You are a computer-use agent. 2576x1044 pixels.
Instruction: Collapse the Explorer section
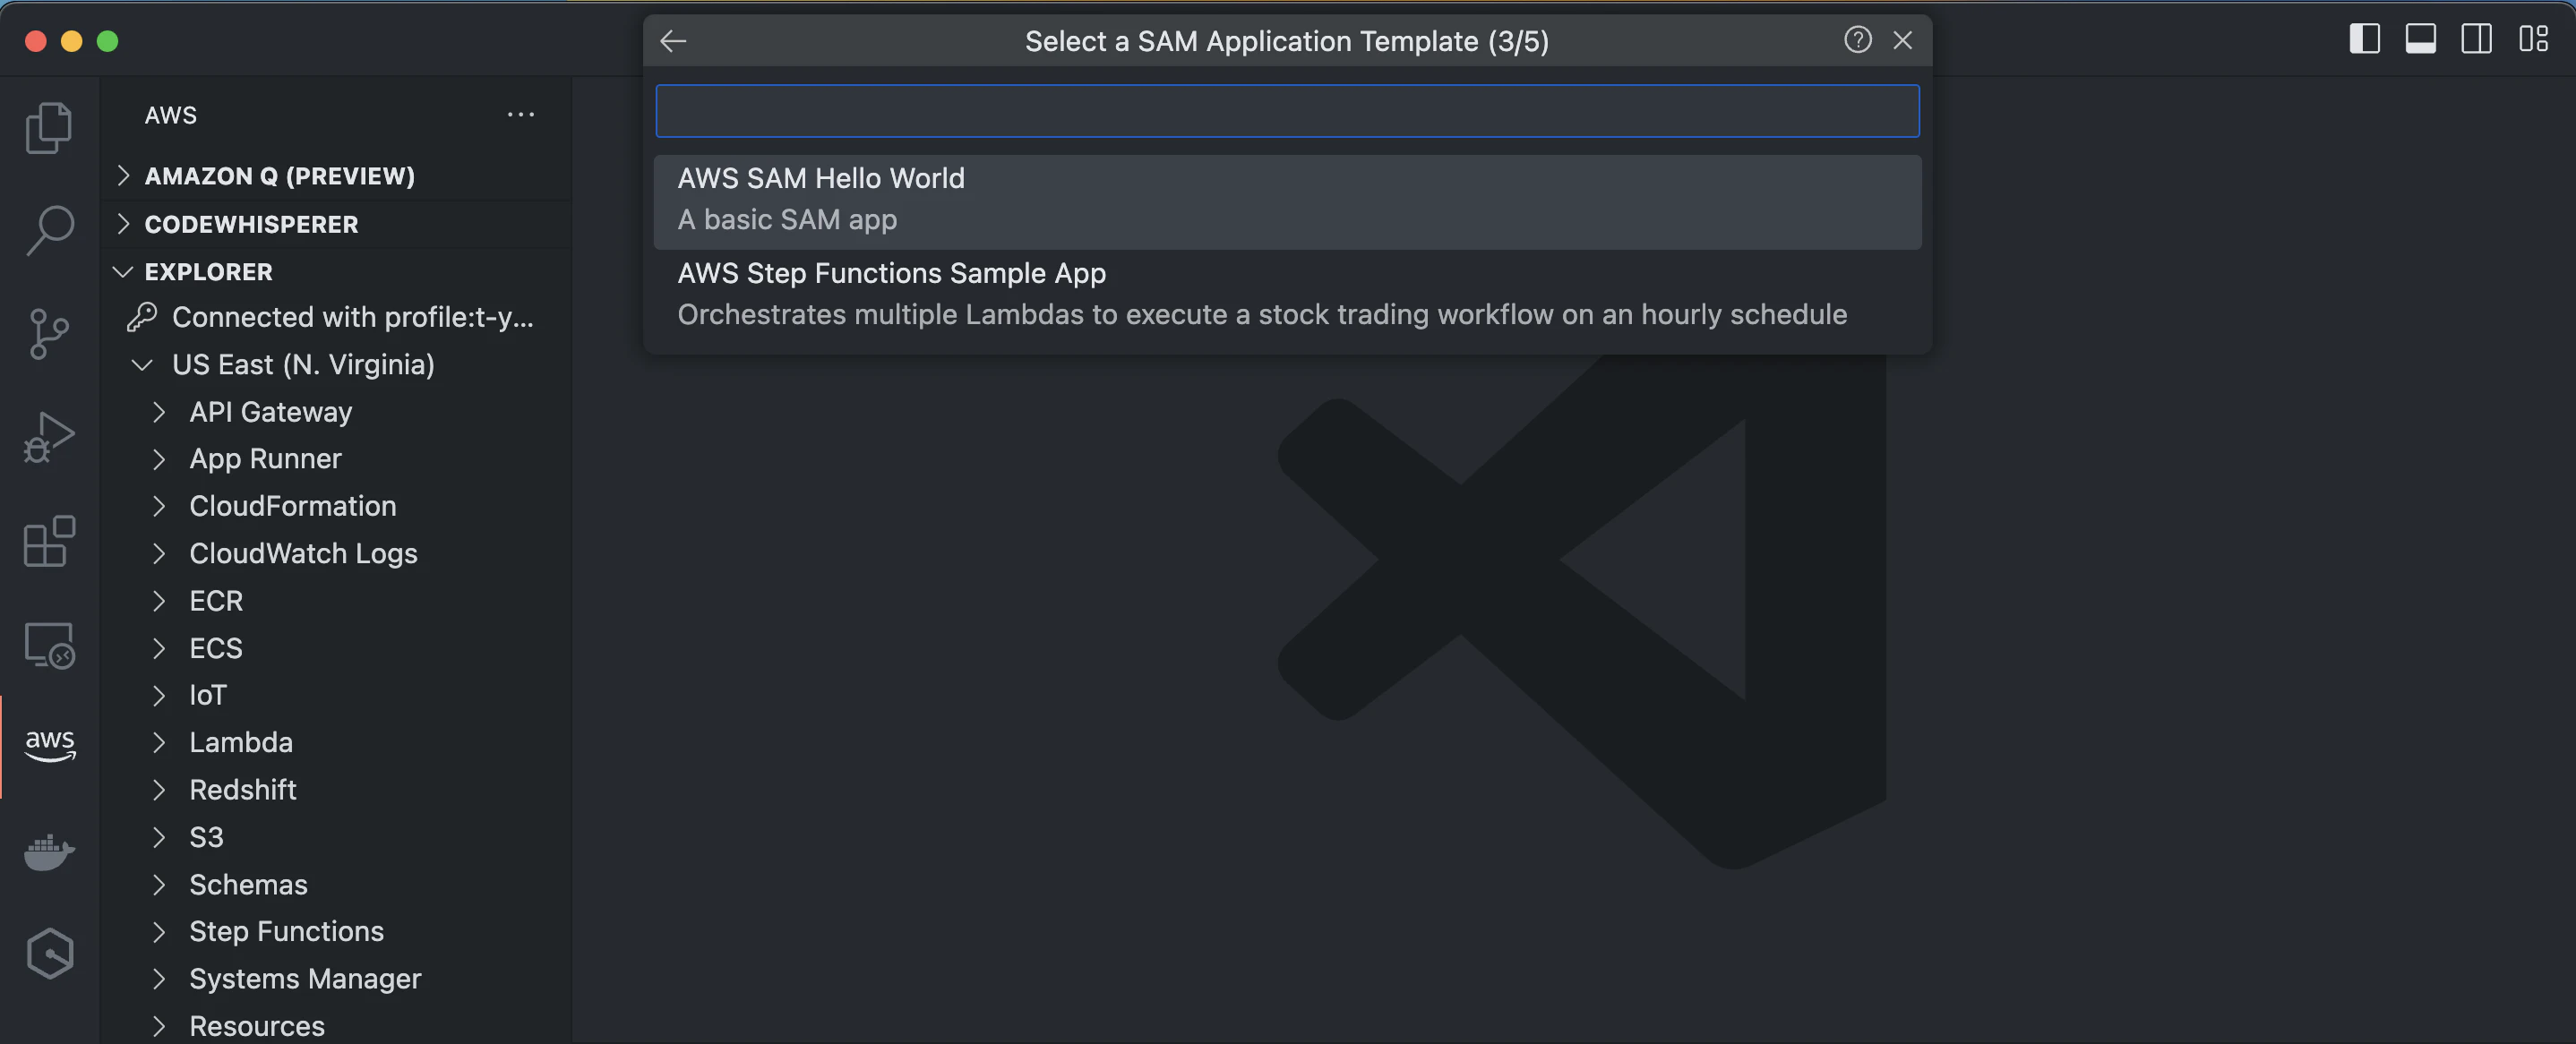pos(123,272)
